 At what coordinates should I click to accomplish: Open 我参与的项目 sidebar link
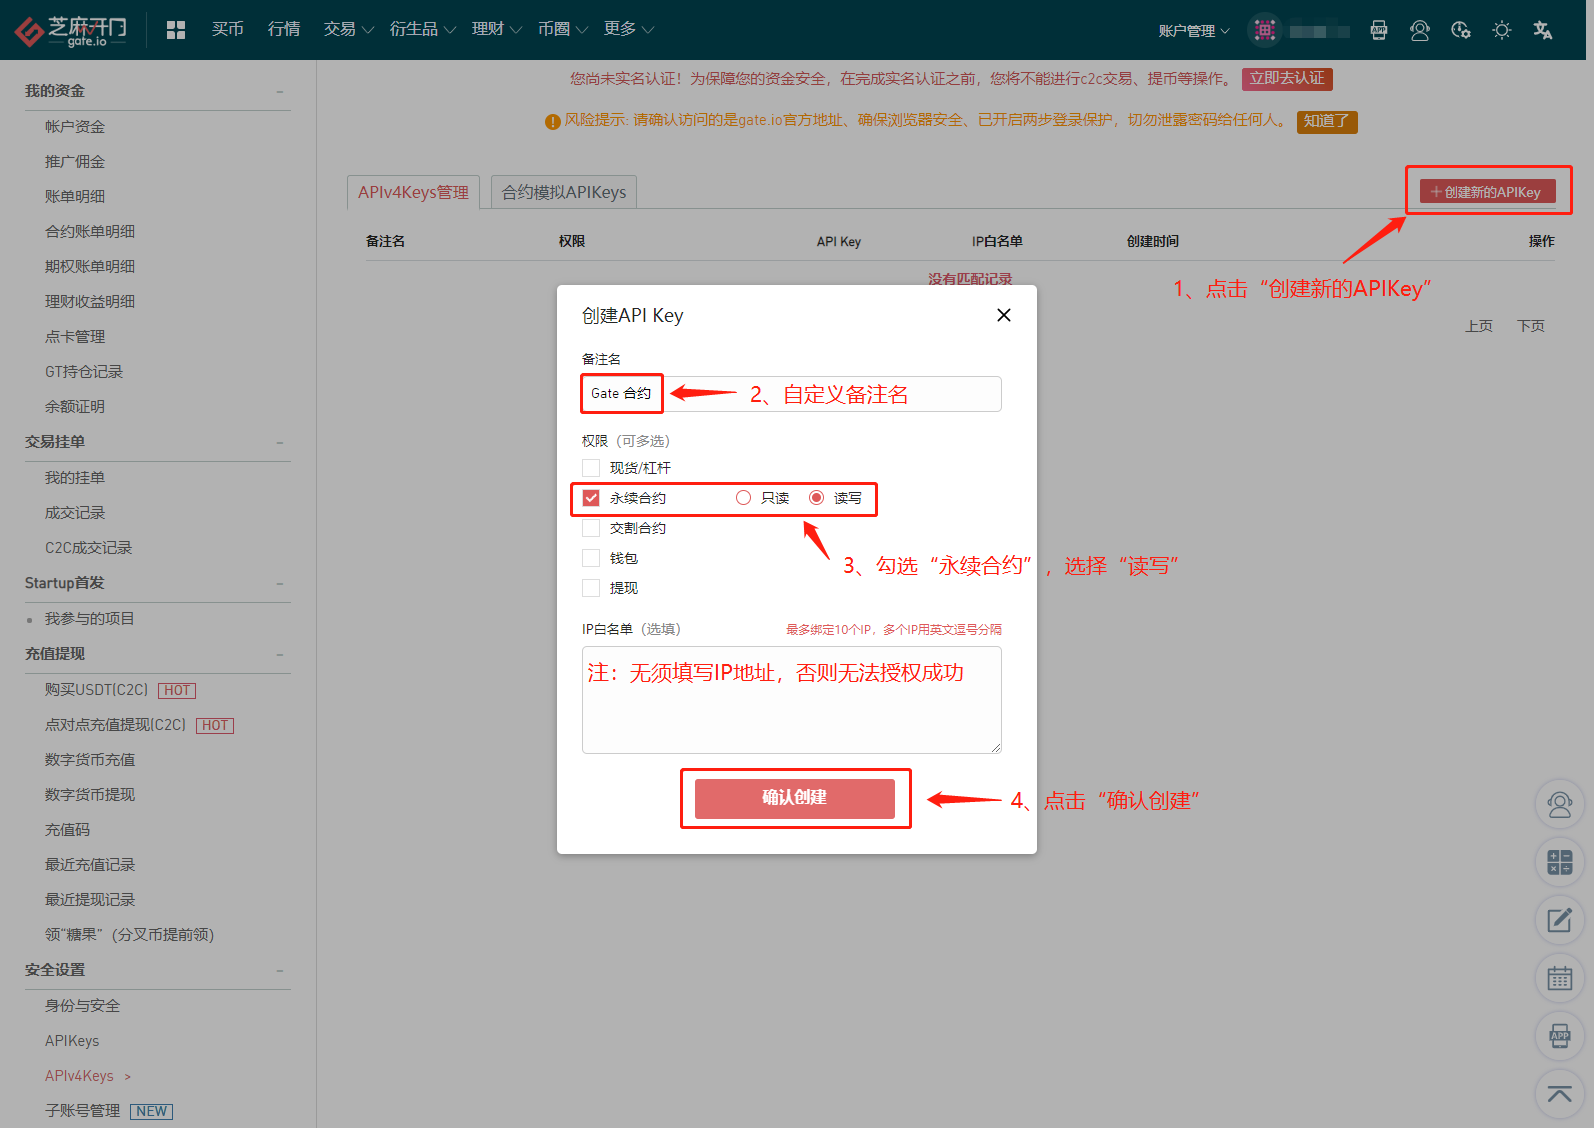point(90,619)
